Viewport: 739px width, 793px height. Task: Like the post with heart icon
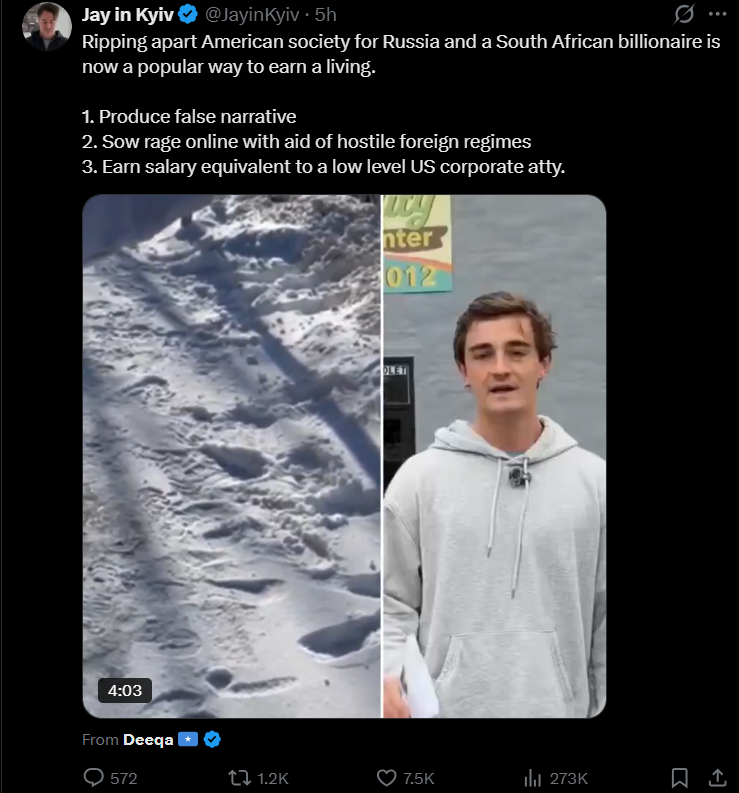[387, 777]
